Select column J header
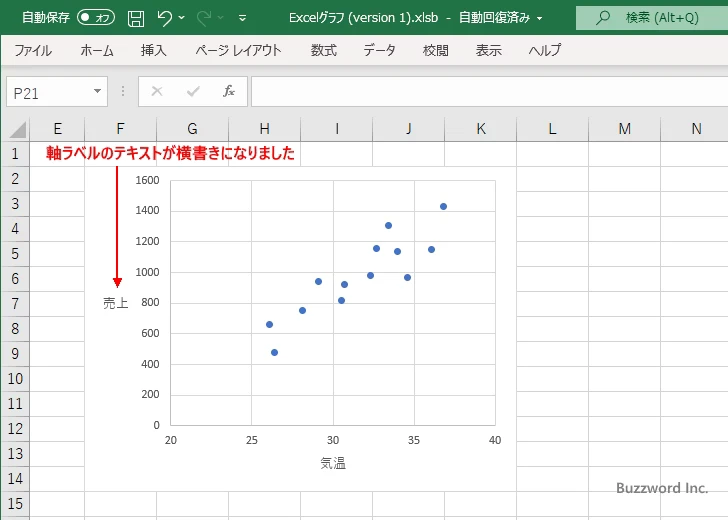 click(x=409, y=129)
